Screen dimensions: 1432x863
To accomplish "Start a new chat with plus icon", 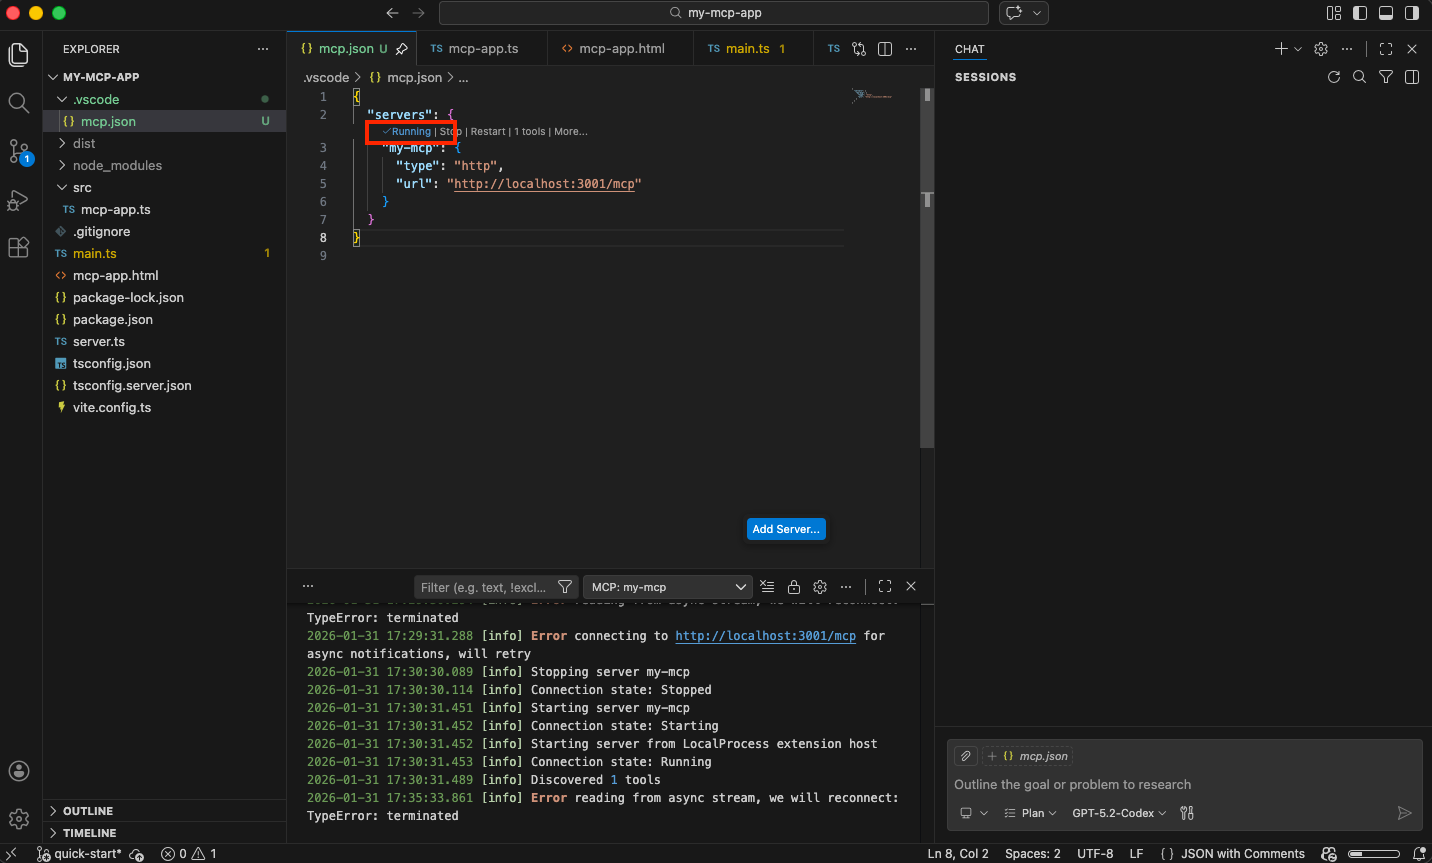I will (1281, 48).
